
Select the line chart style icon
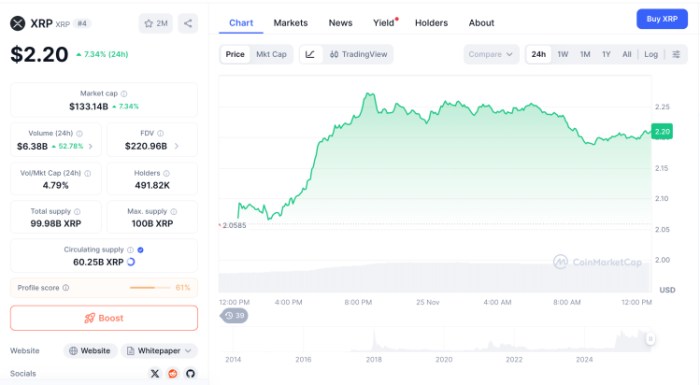tap(310, 54)
